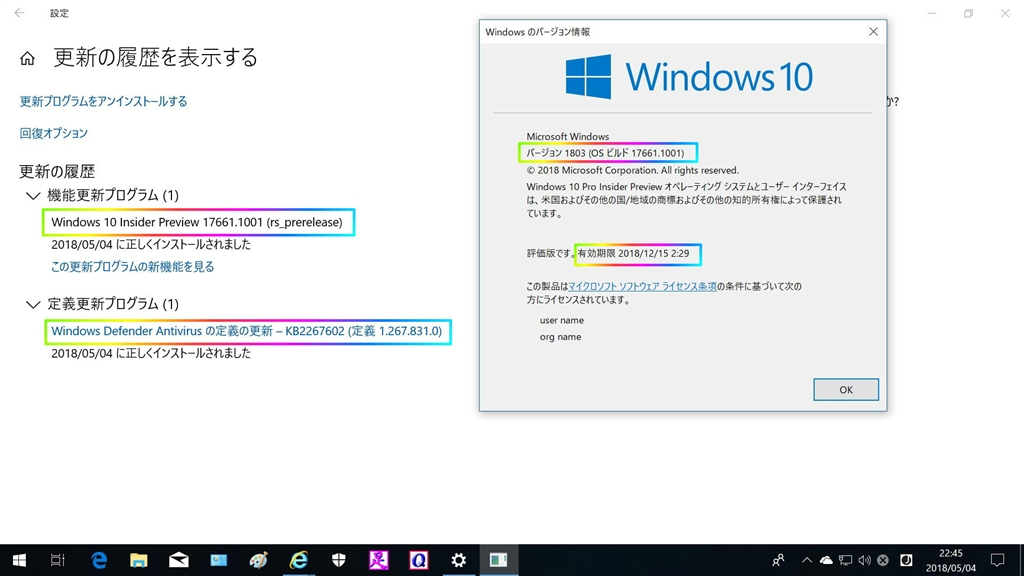Open OneDrive cloud tray icon
Screen dimensions: 1024x576
826,560
